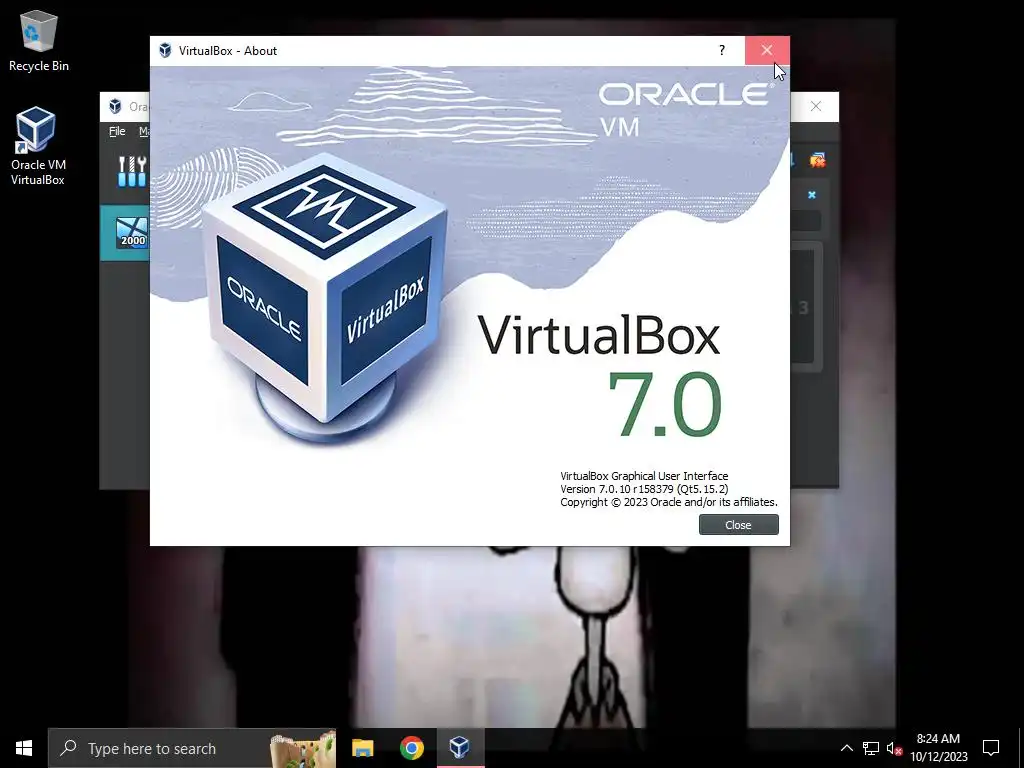Select the Oracle VM VirtualBox desktop shortcut
This screenshot has width=1024, height=768.
[x=37, y=146]
